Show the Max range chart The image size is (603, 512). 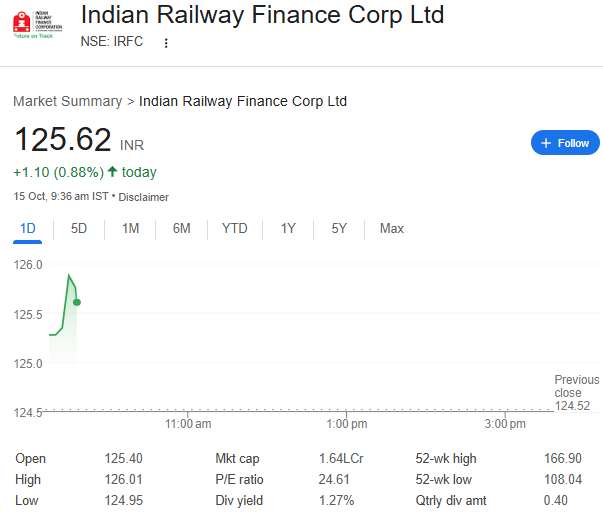point(391,229)
